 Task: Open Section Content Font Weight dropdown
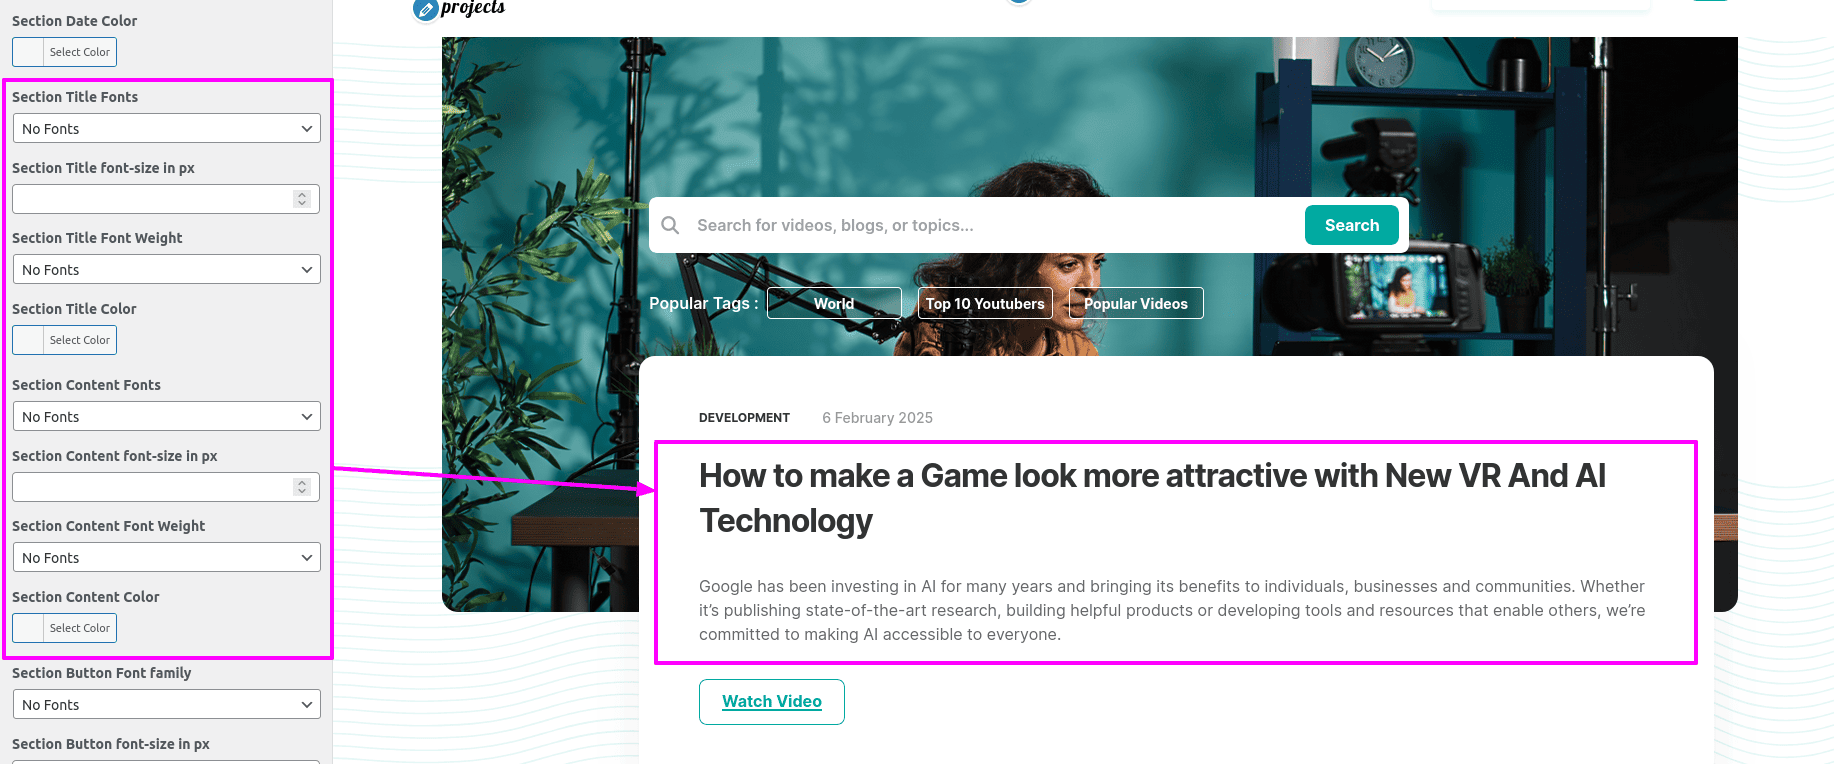point(166,557)
